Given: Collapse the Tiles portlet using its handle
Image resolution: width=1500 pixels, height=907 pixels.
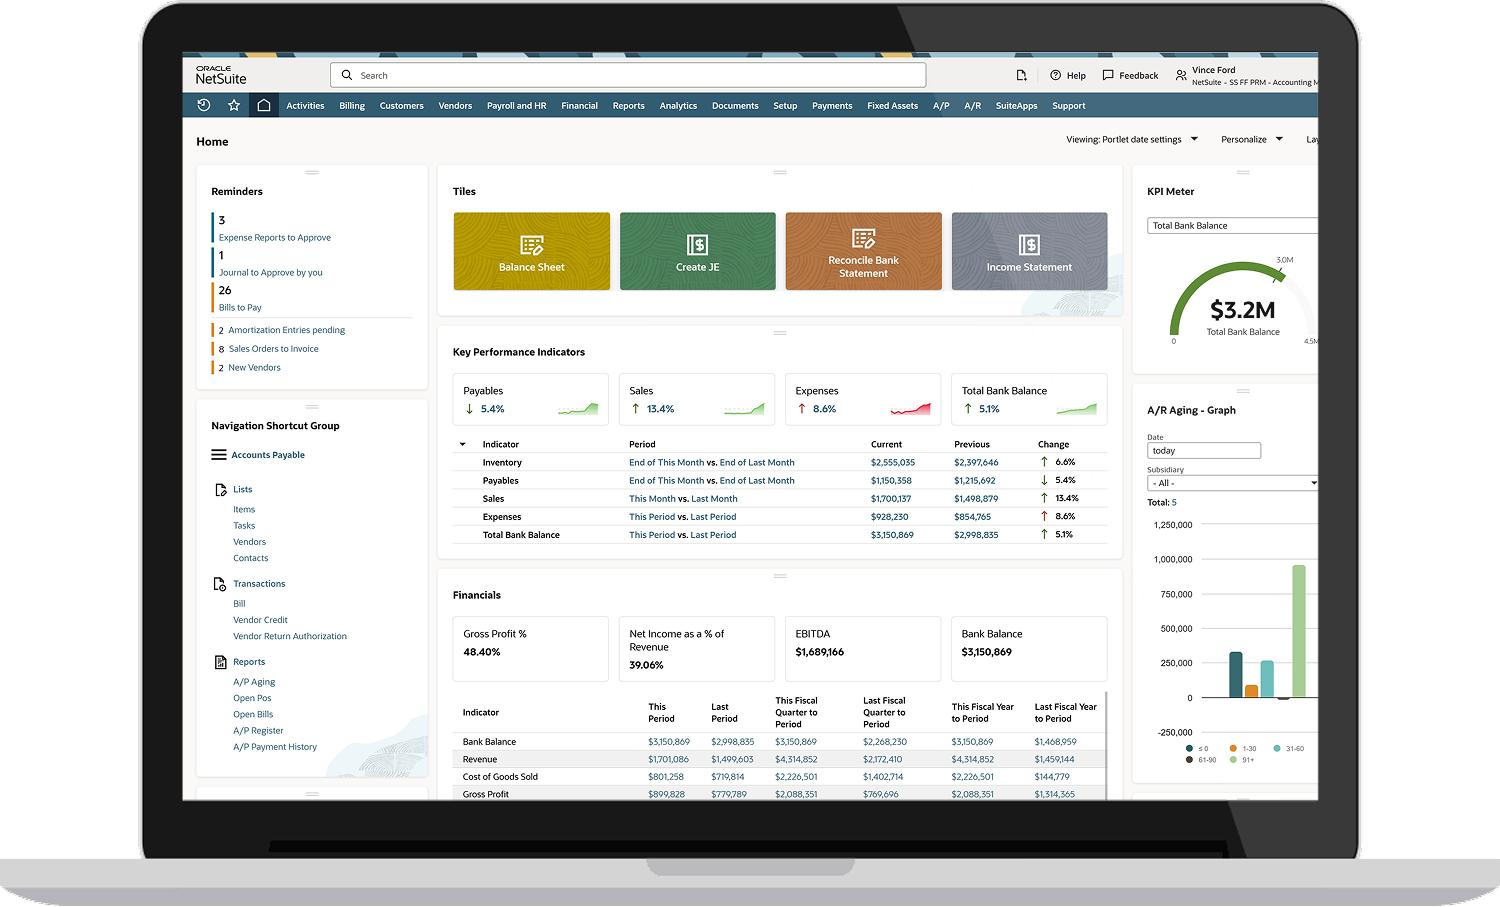Looking at the screenshot, I should (x=779, y=172).
